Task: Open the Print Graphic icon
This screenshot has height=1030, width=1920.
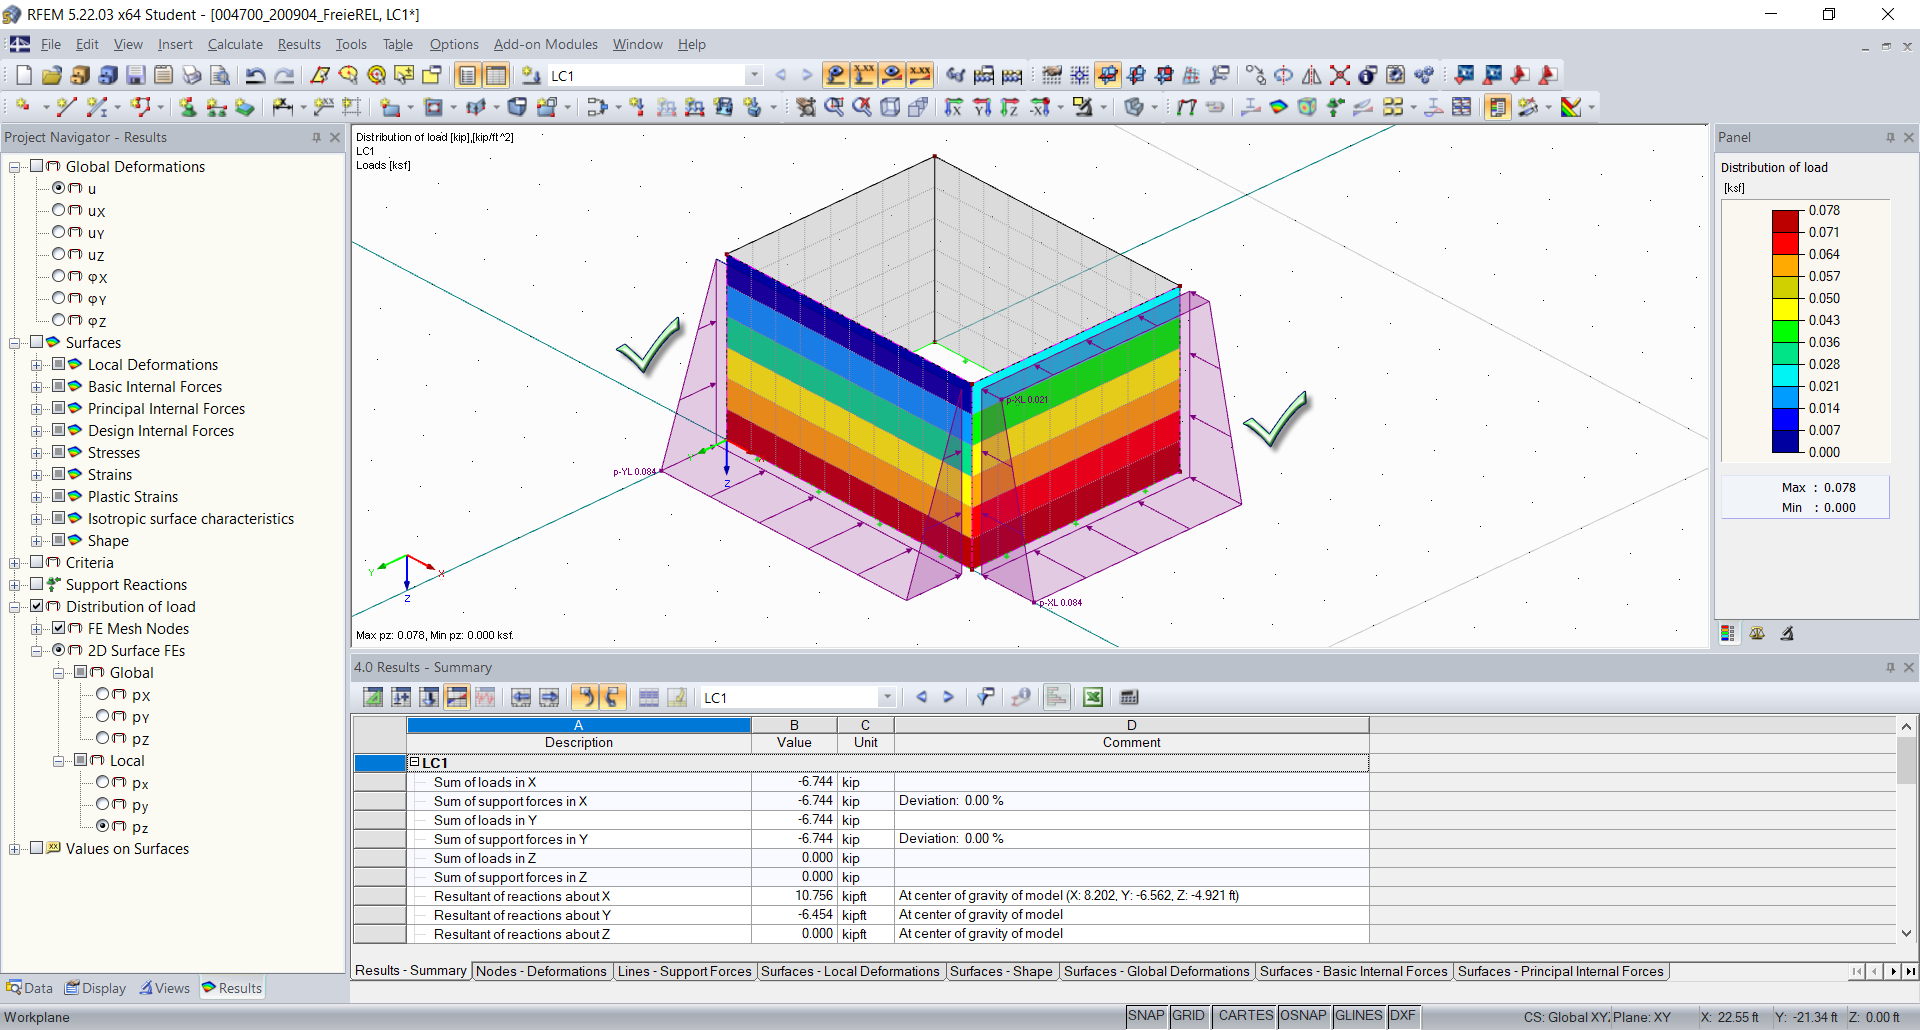Action: (191, 75)
